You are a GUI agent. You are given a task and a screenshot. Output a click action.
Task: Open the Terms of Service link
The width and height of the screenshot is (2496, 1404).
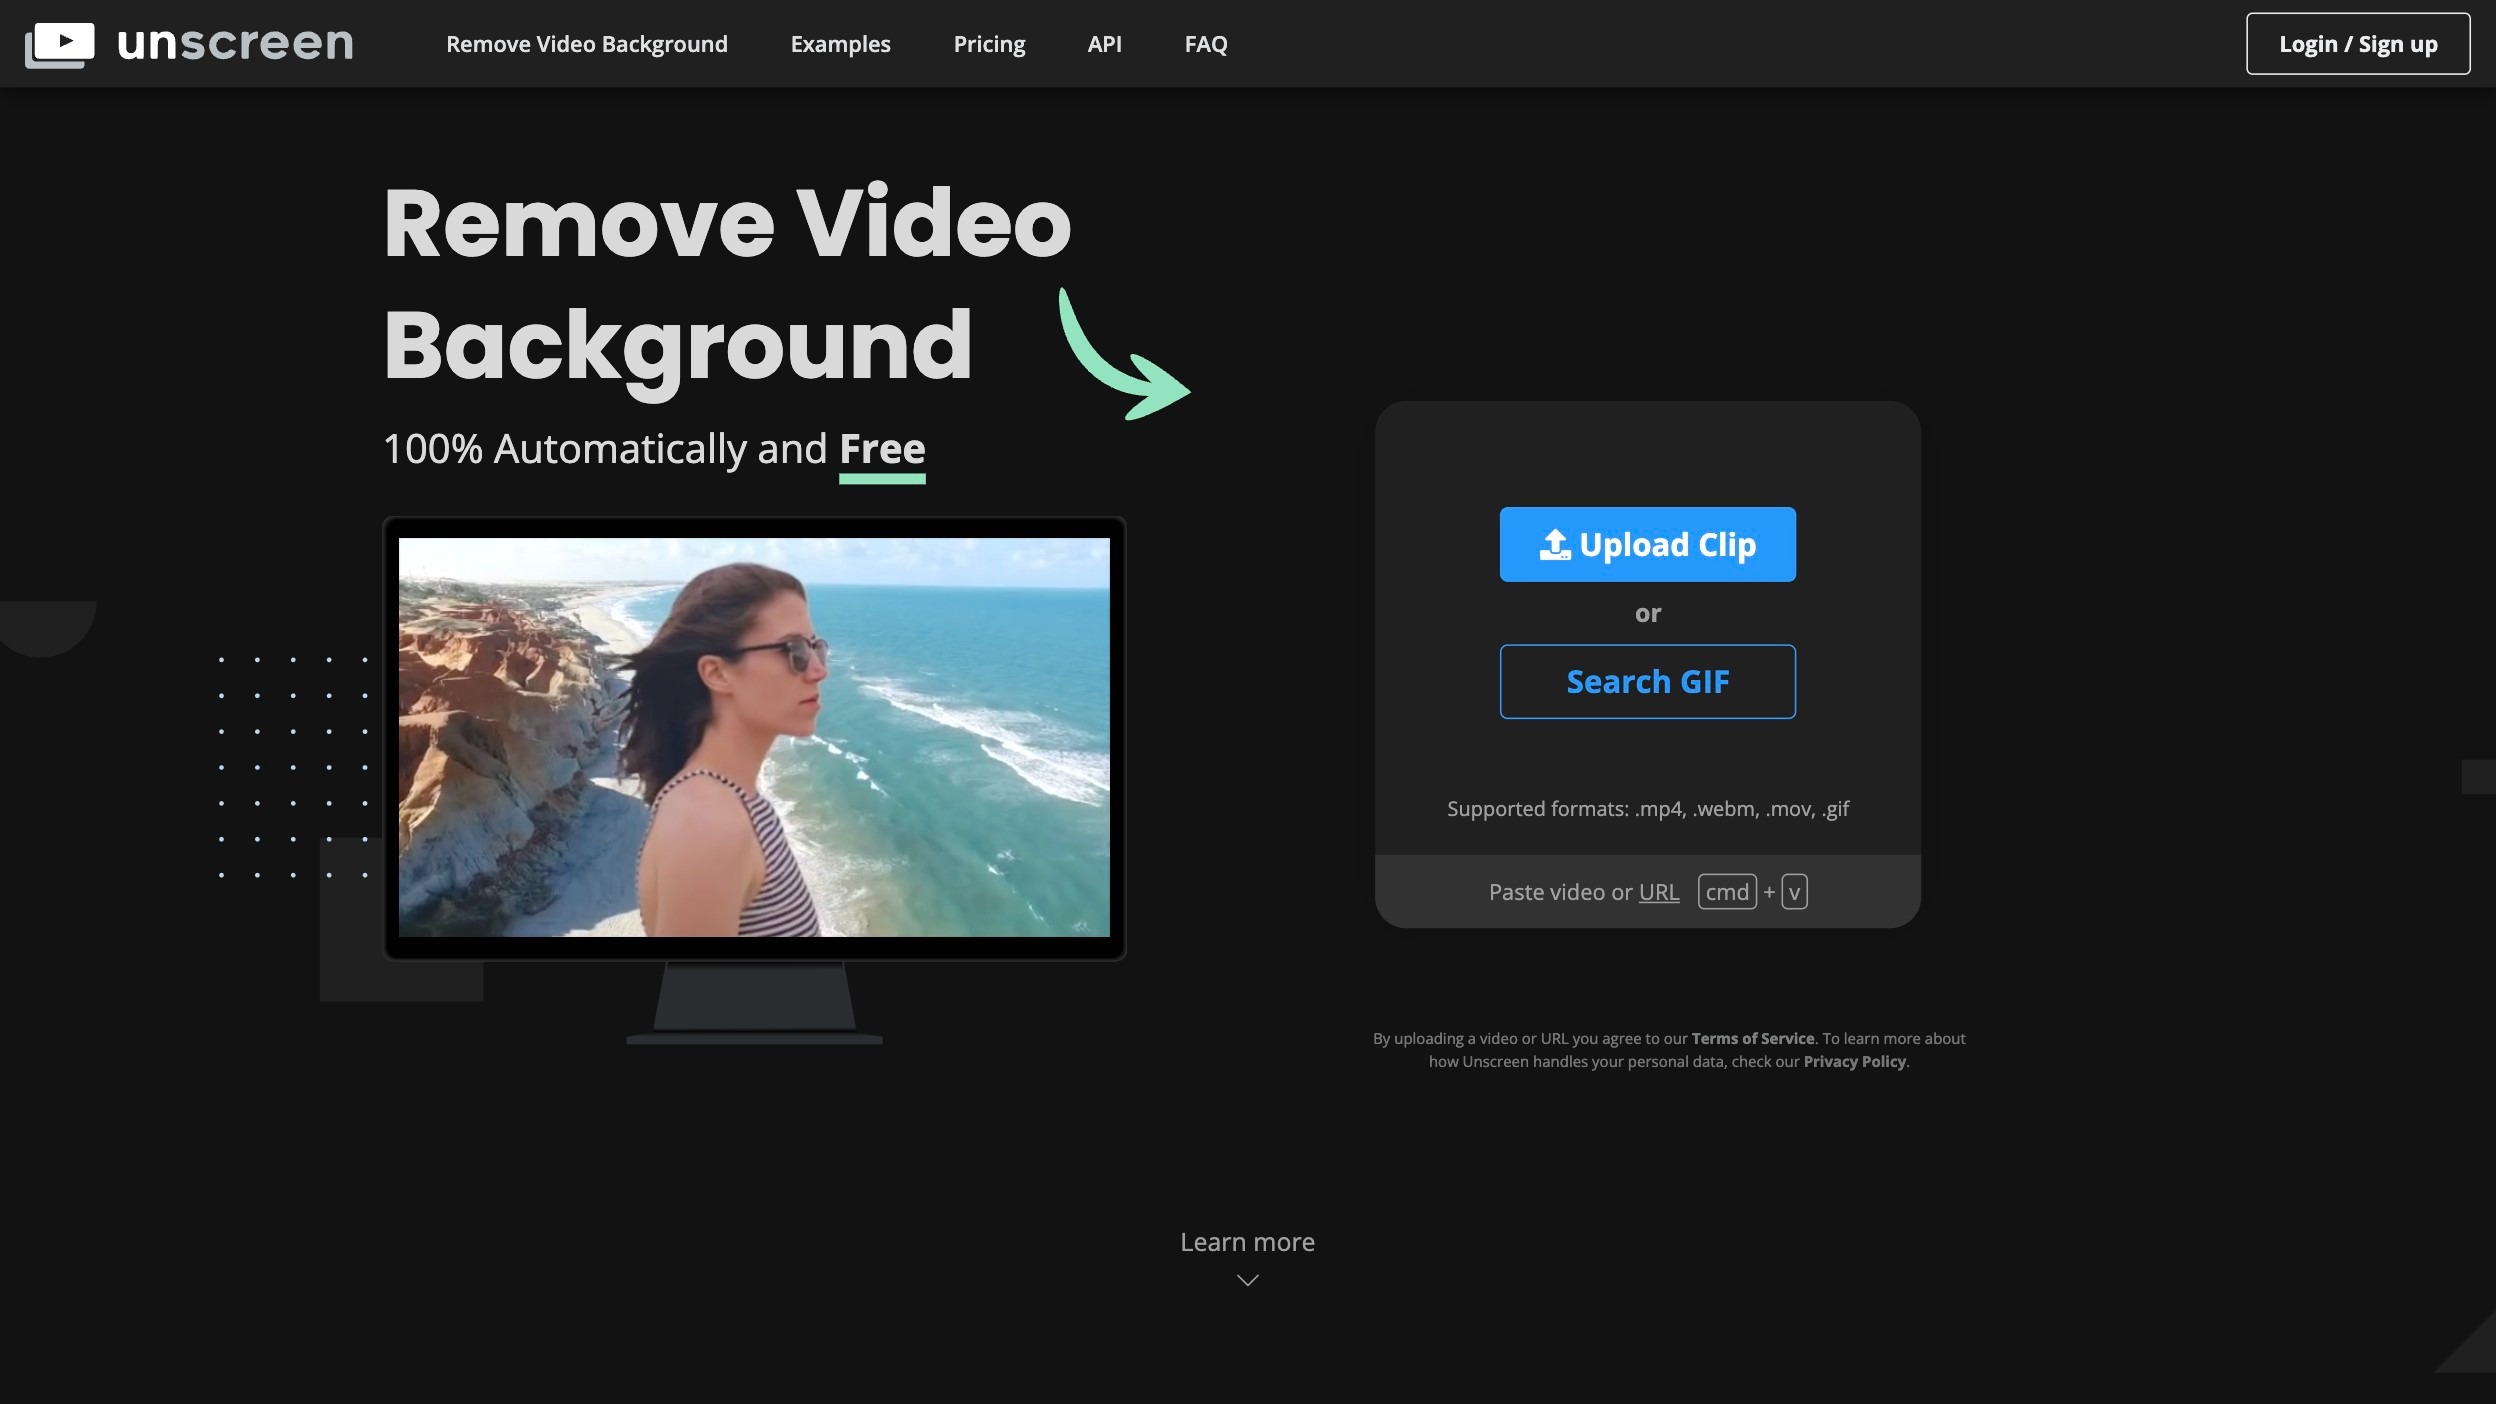(x=1752, y=1039)
